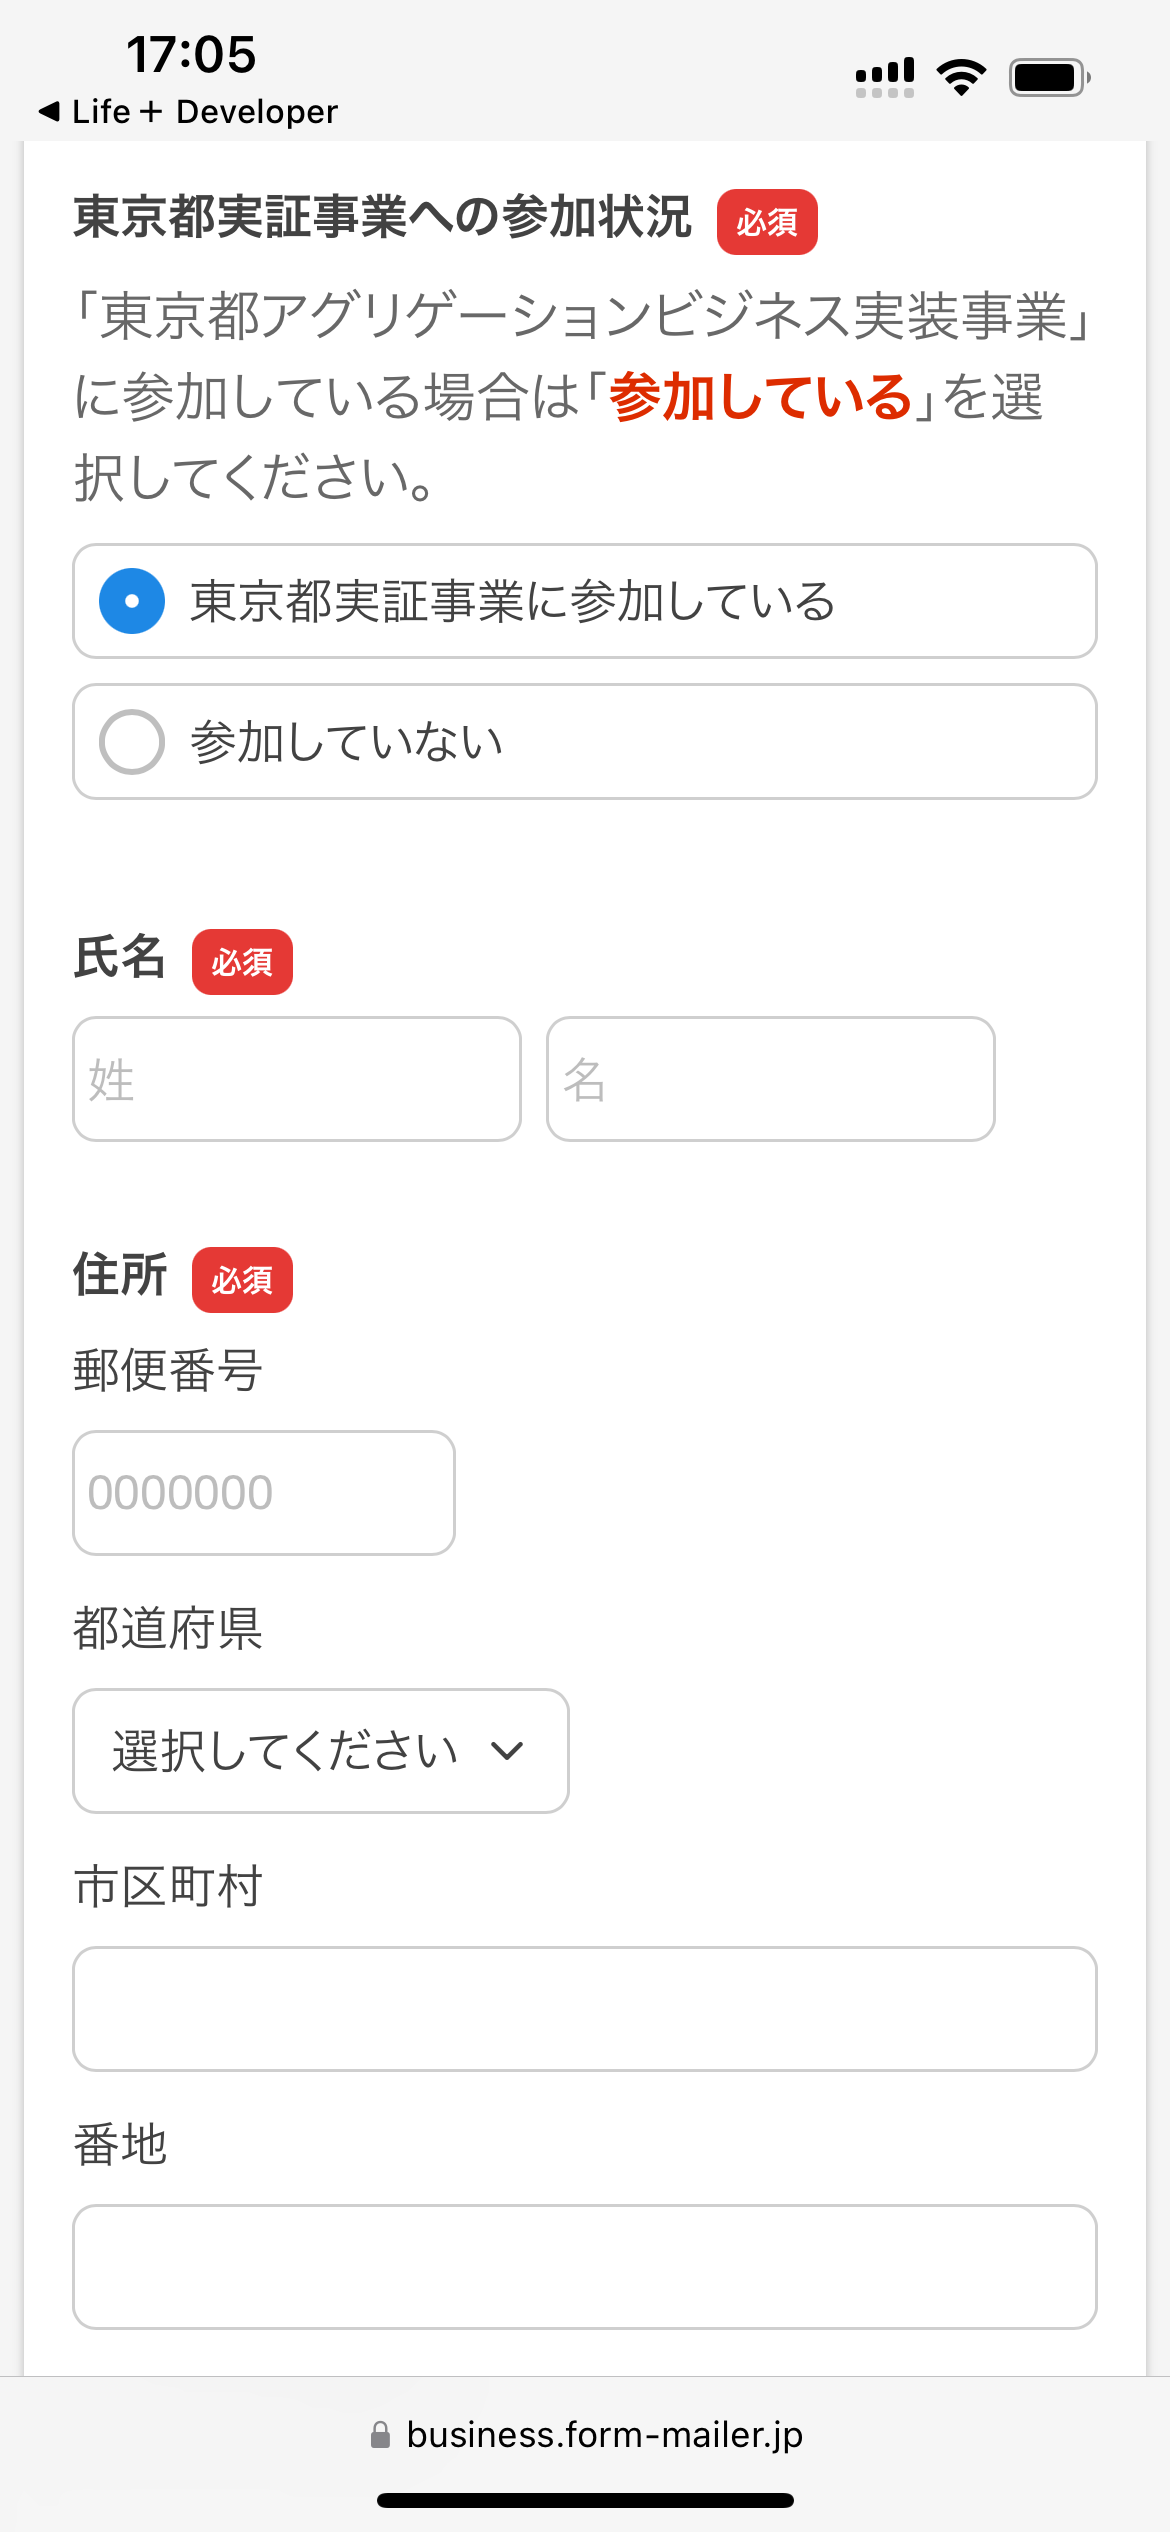The image size is (1170, 2532).
Task: Select 東京都実証事業に参加している radio button
Action: point(132,601)
